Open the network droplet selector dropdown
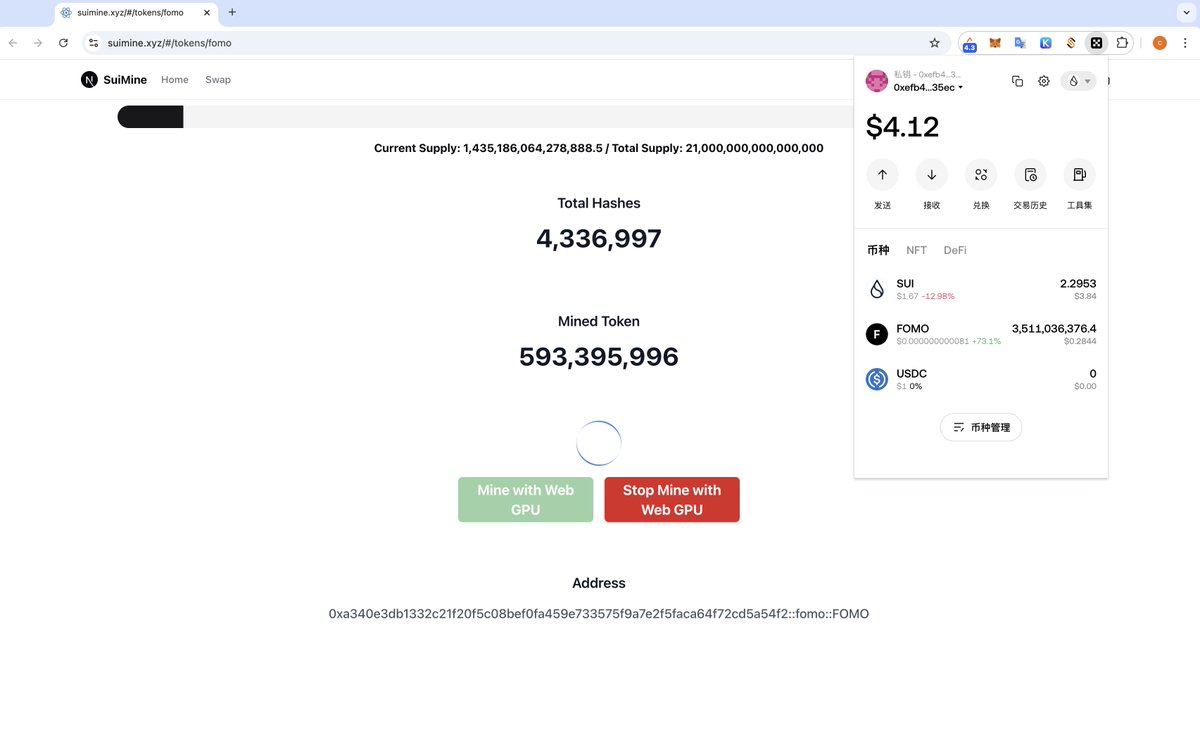This screenshot has height=743, width=1200. click(1078, 81)
